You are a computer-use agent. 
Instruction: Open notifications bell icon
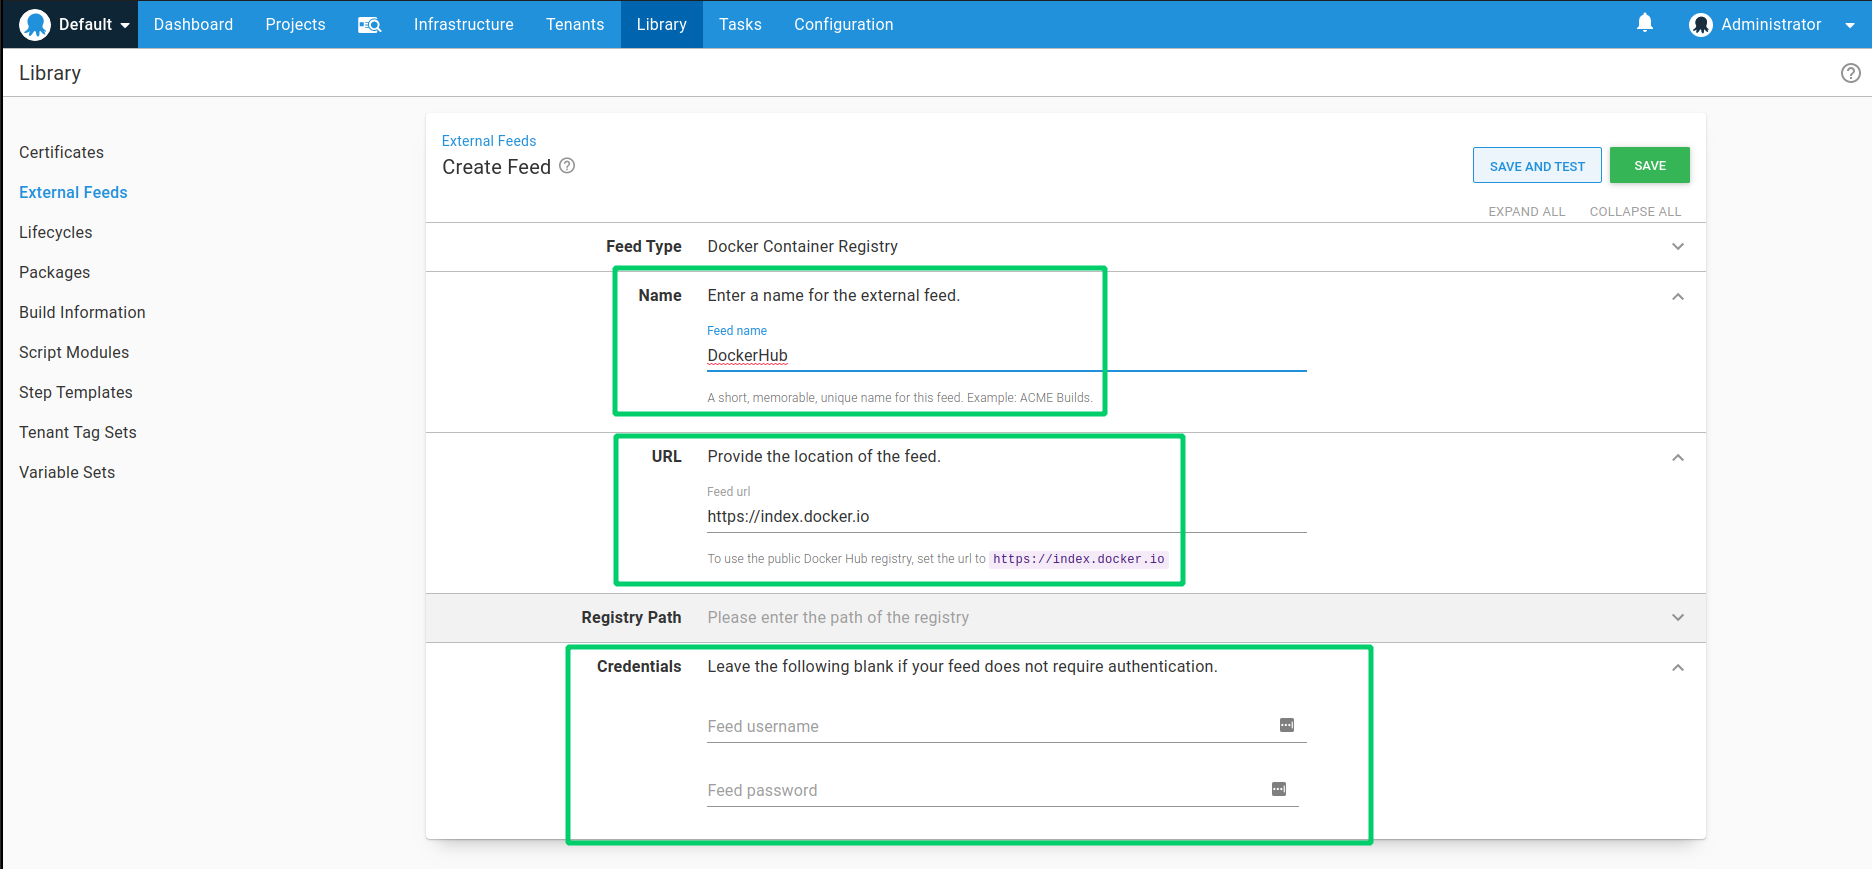click(x=1644, y=23)
